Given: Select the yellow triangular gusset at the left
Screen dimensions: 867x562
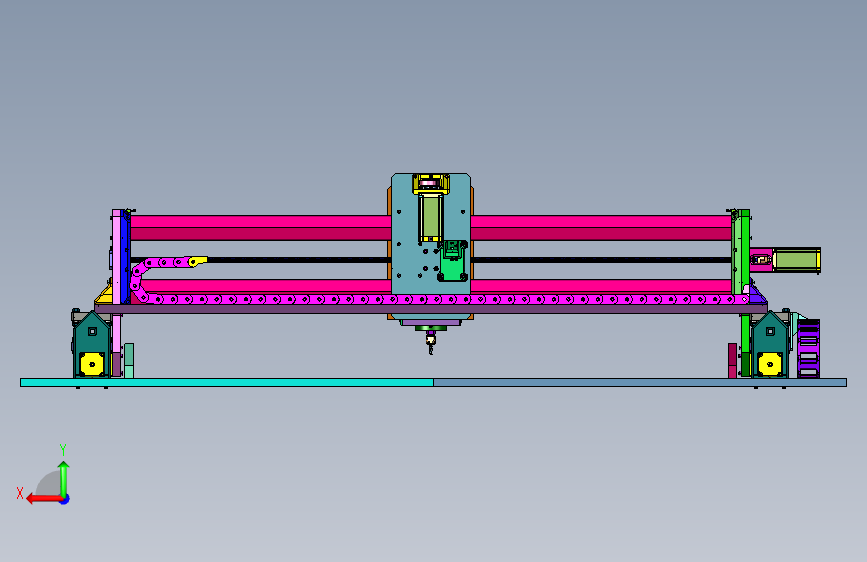Looking at the screenshot, I should 105,294.
